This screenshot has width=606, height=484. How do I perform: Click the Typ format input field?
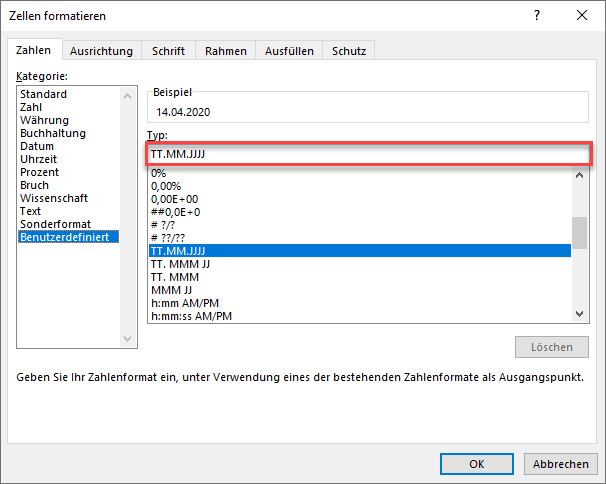click(369, 154)
